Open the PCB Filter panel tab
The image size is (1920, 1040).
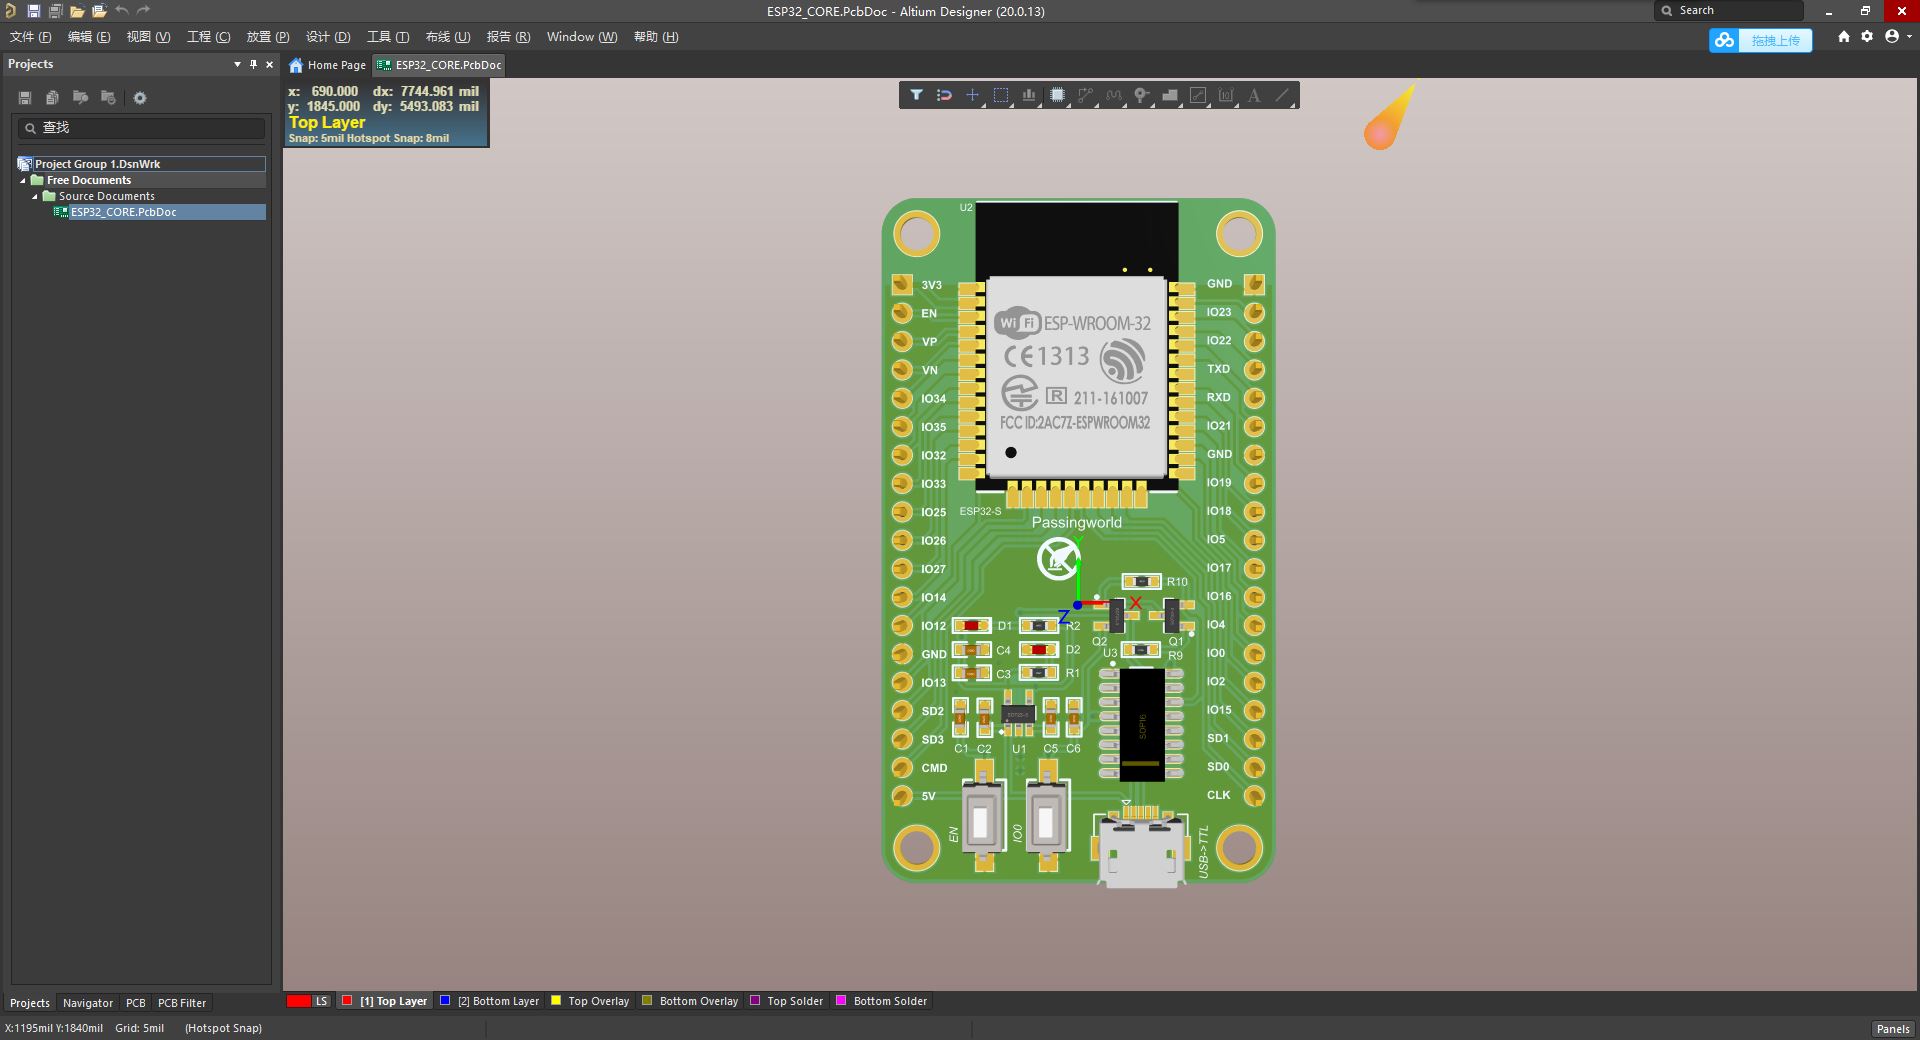tap(182, 1003)
